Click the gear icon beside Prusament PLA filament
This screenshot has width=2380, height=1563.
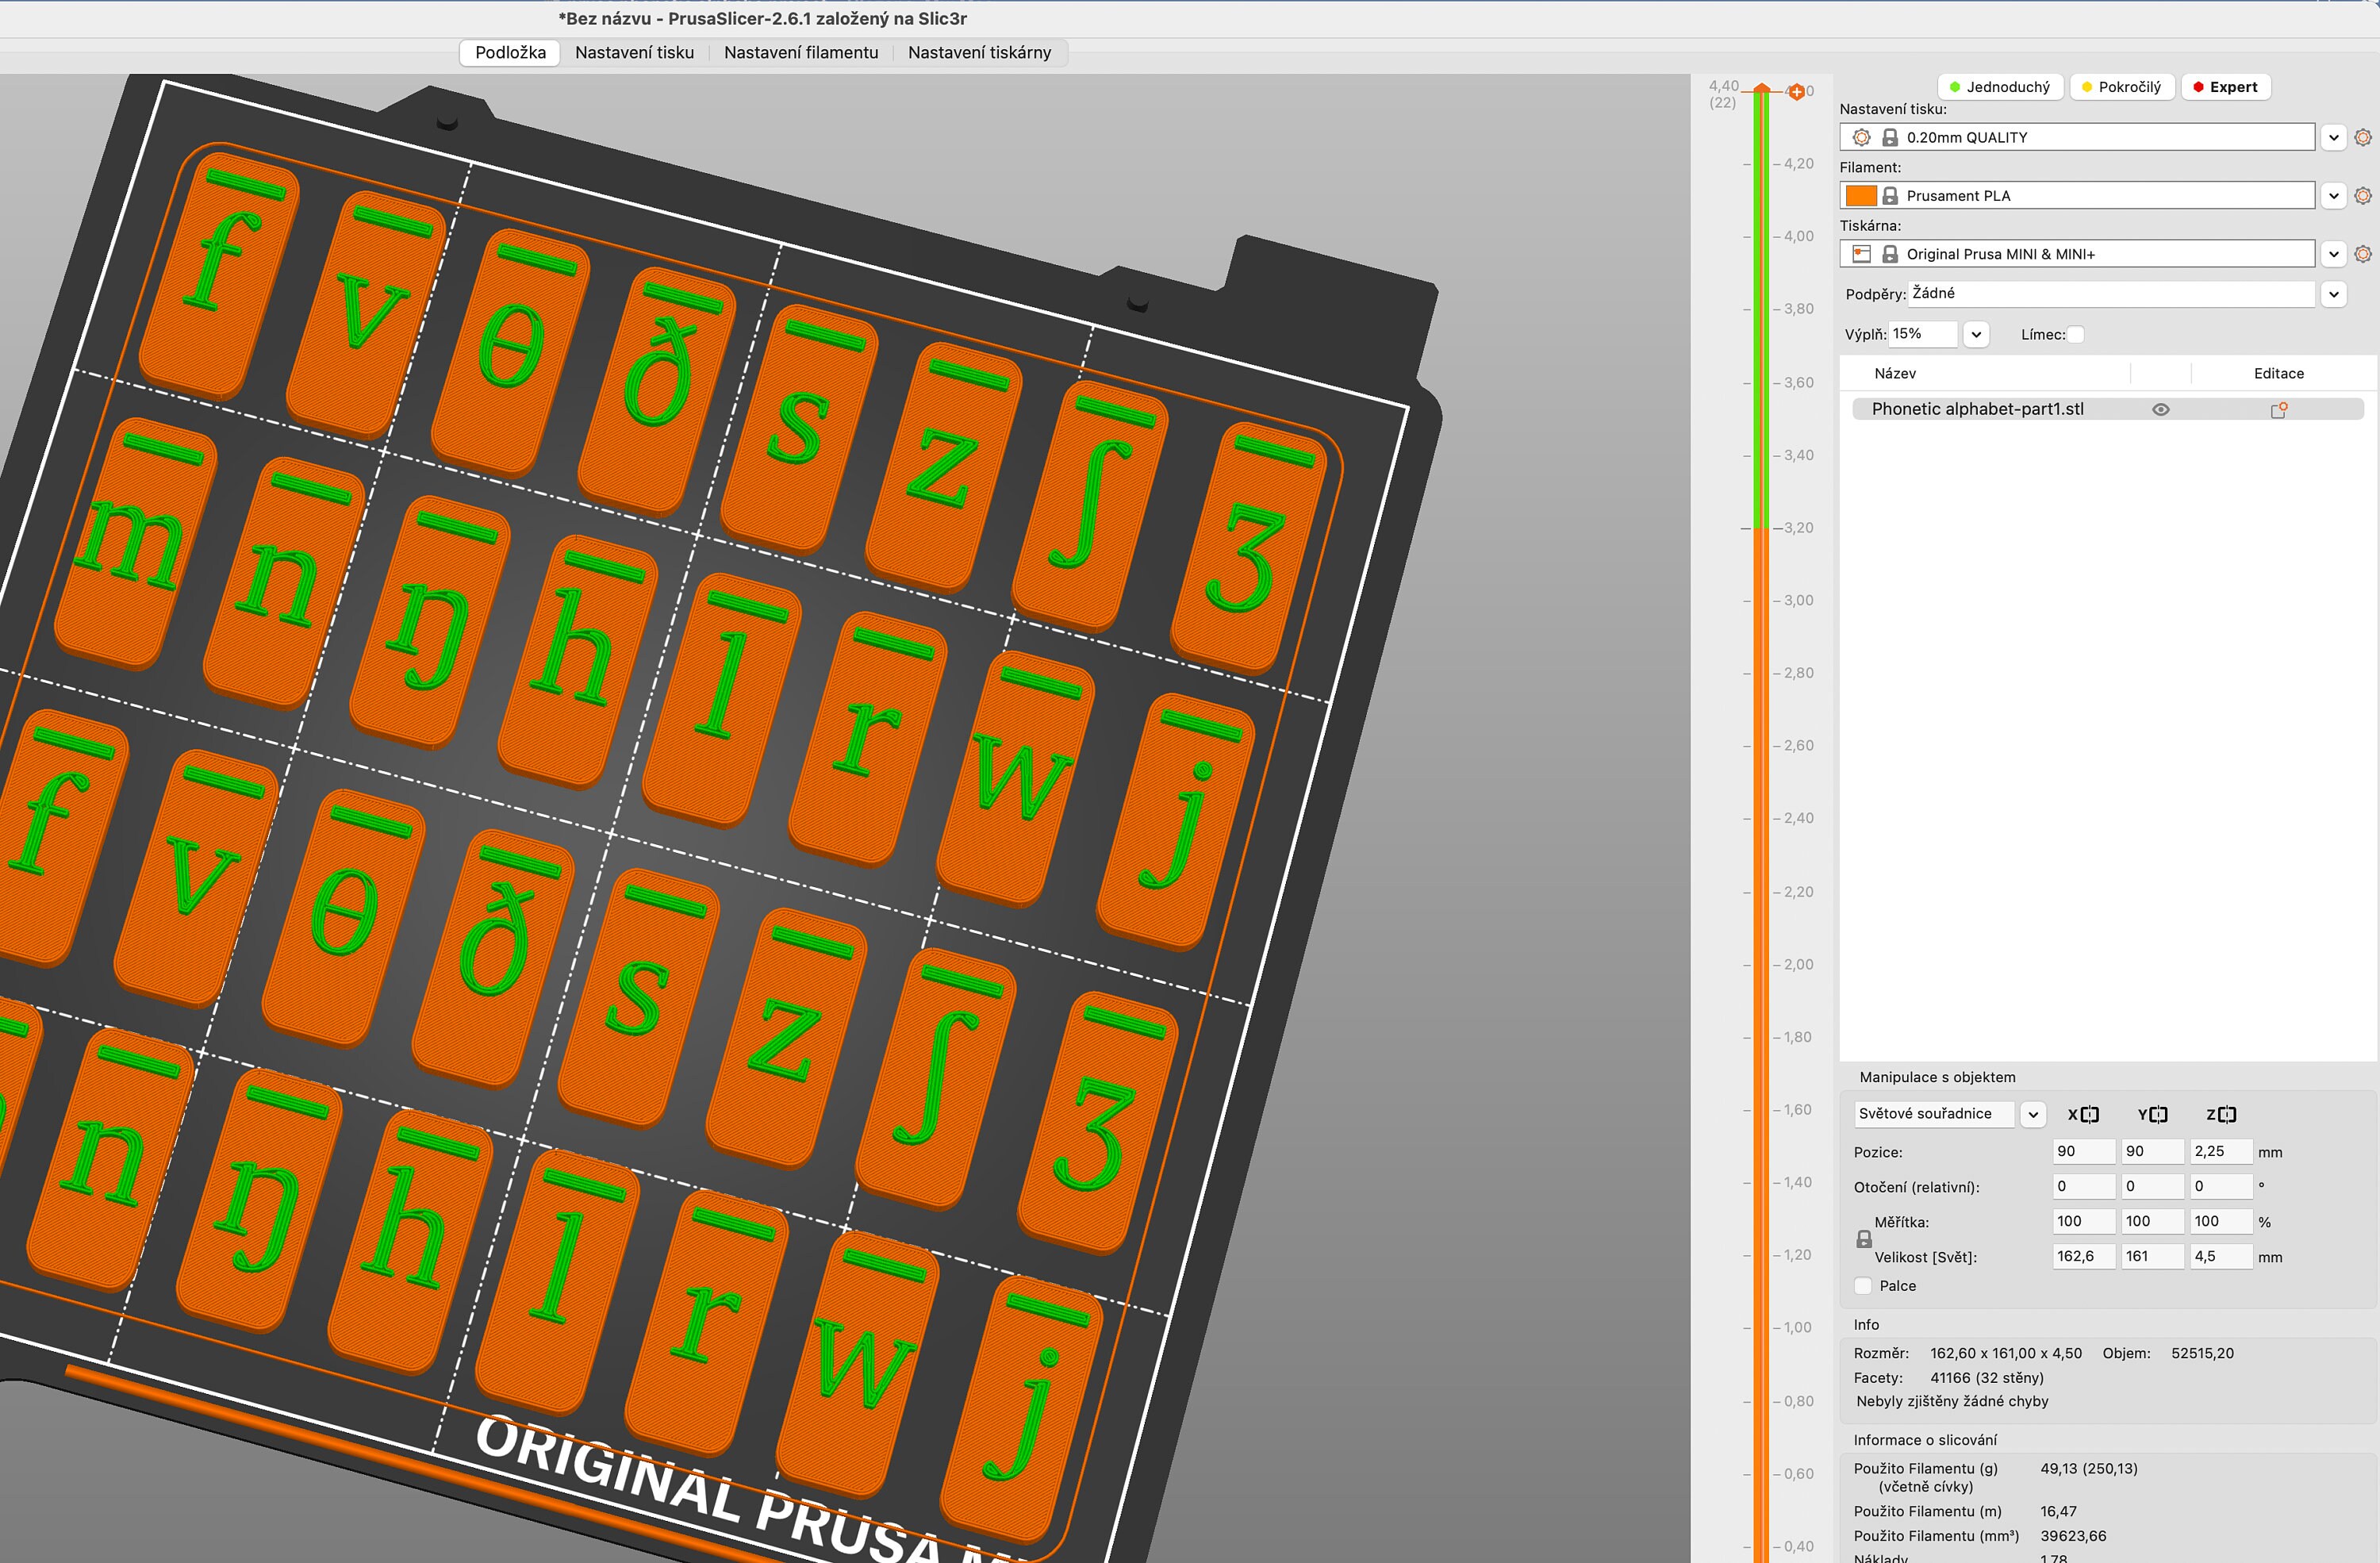pyautogui.click(x=2363, y=195)
